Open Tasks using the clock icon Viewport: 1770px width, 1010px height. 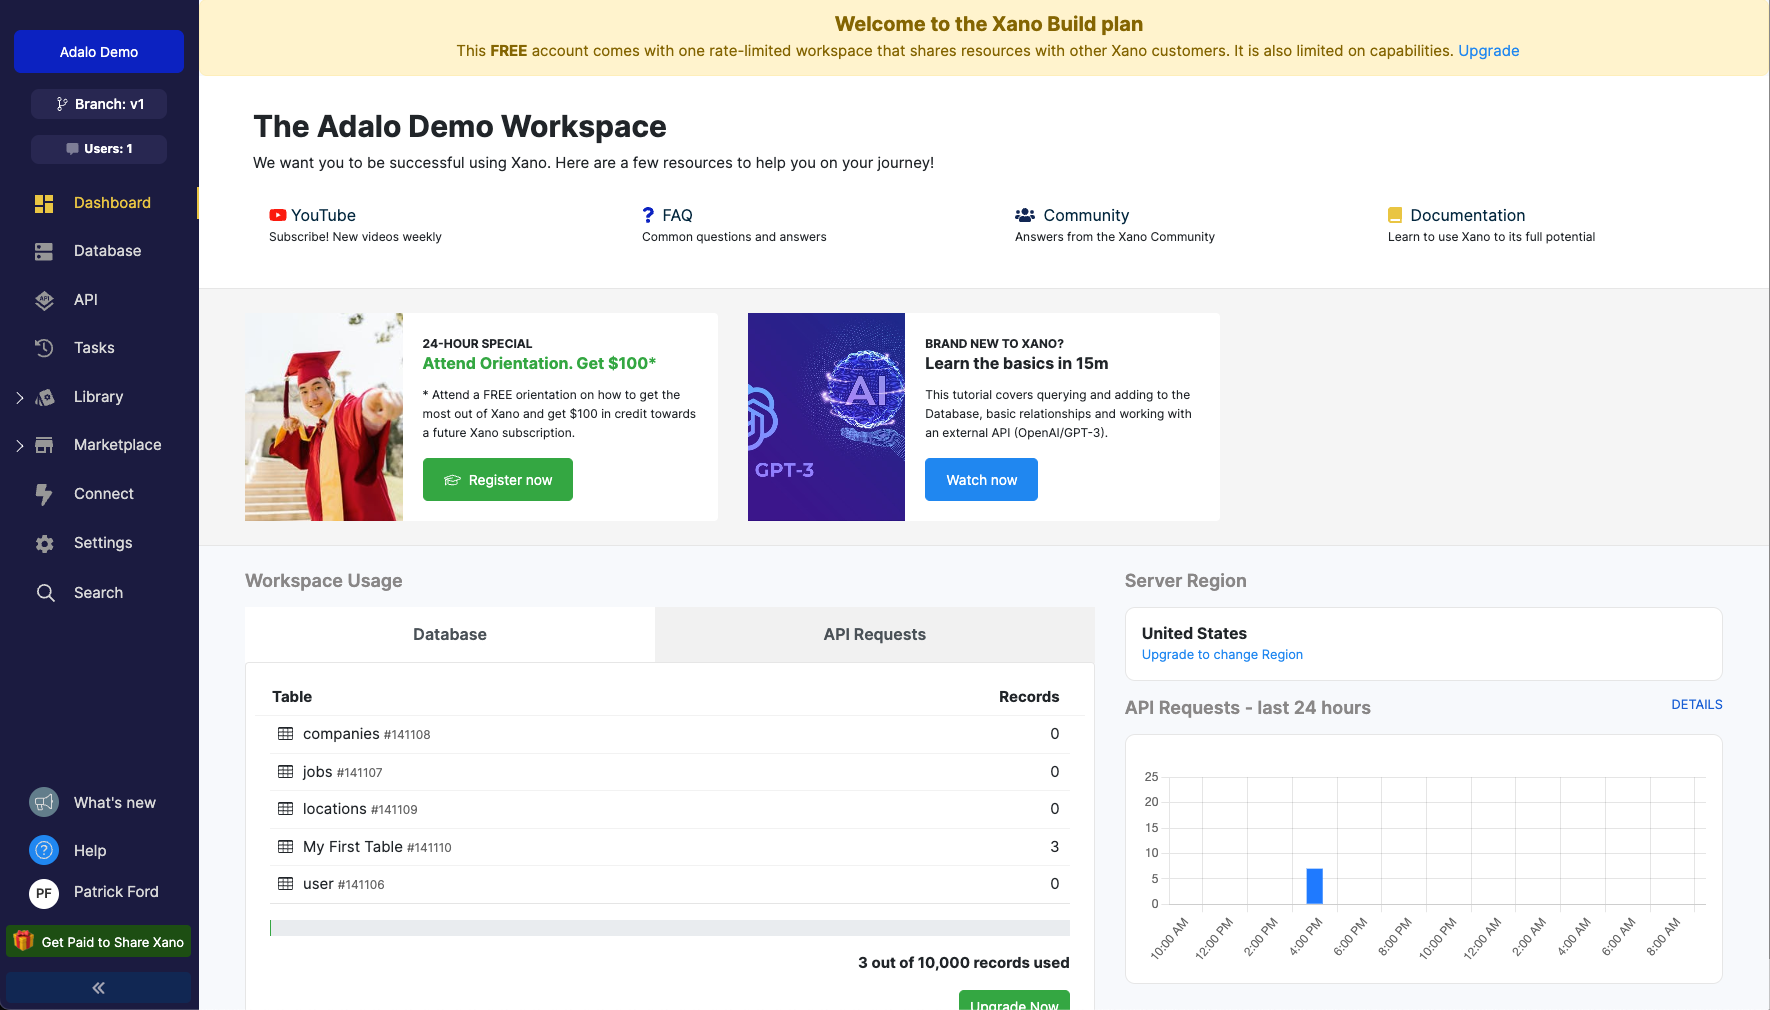pyautogui.click(x=44, y=348)
